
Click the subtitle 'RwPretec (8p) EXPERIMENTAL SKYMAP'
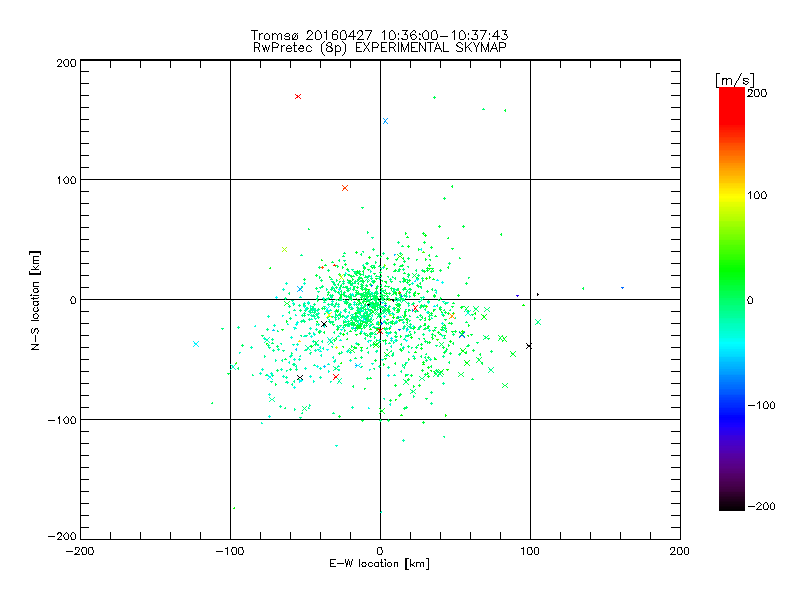[x=379, y=48]
